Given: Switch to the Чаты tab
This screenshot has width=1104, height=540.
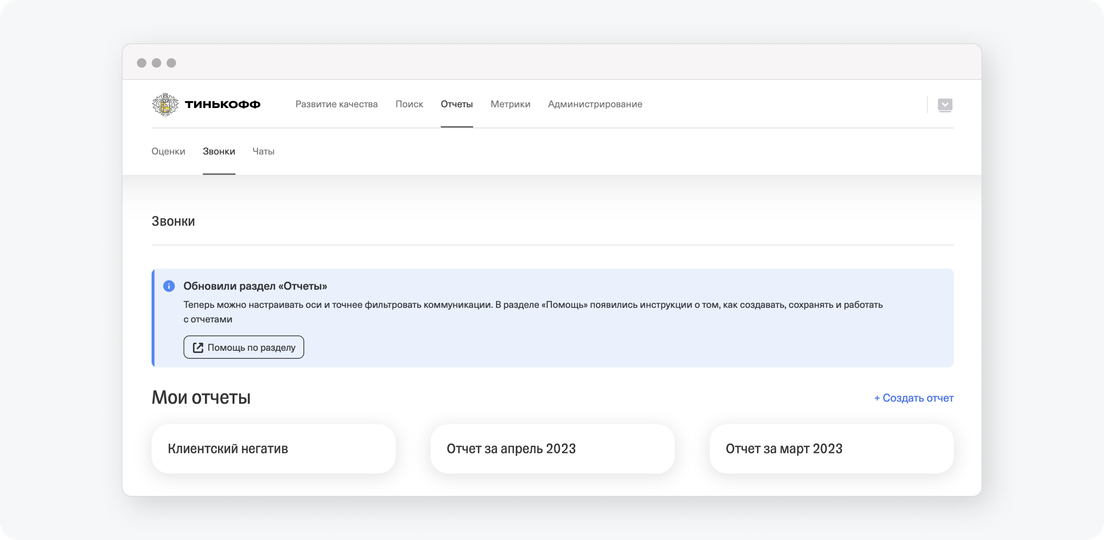Looking at the screenshot, I should [x=263, y=151].
